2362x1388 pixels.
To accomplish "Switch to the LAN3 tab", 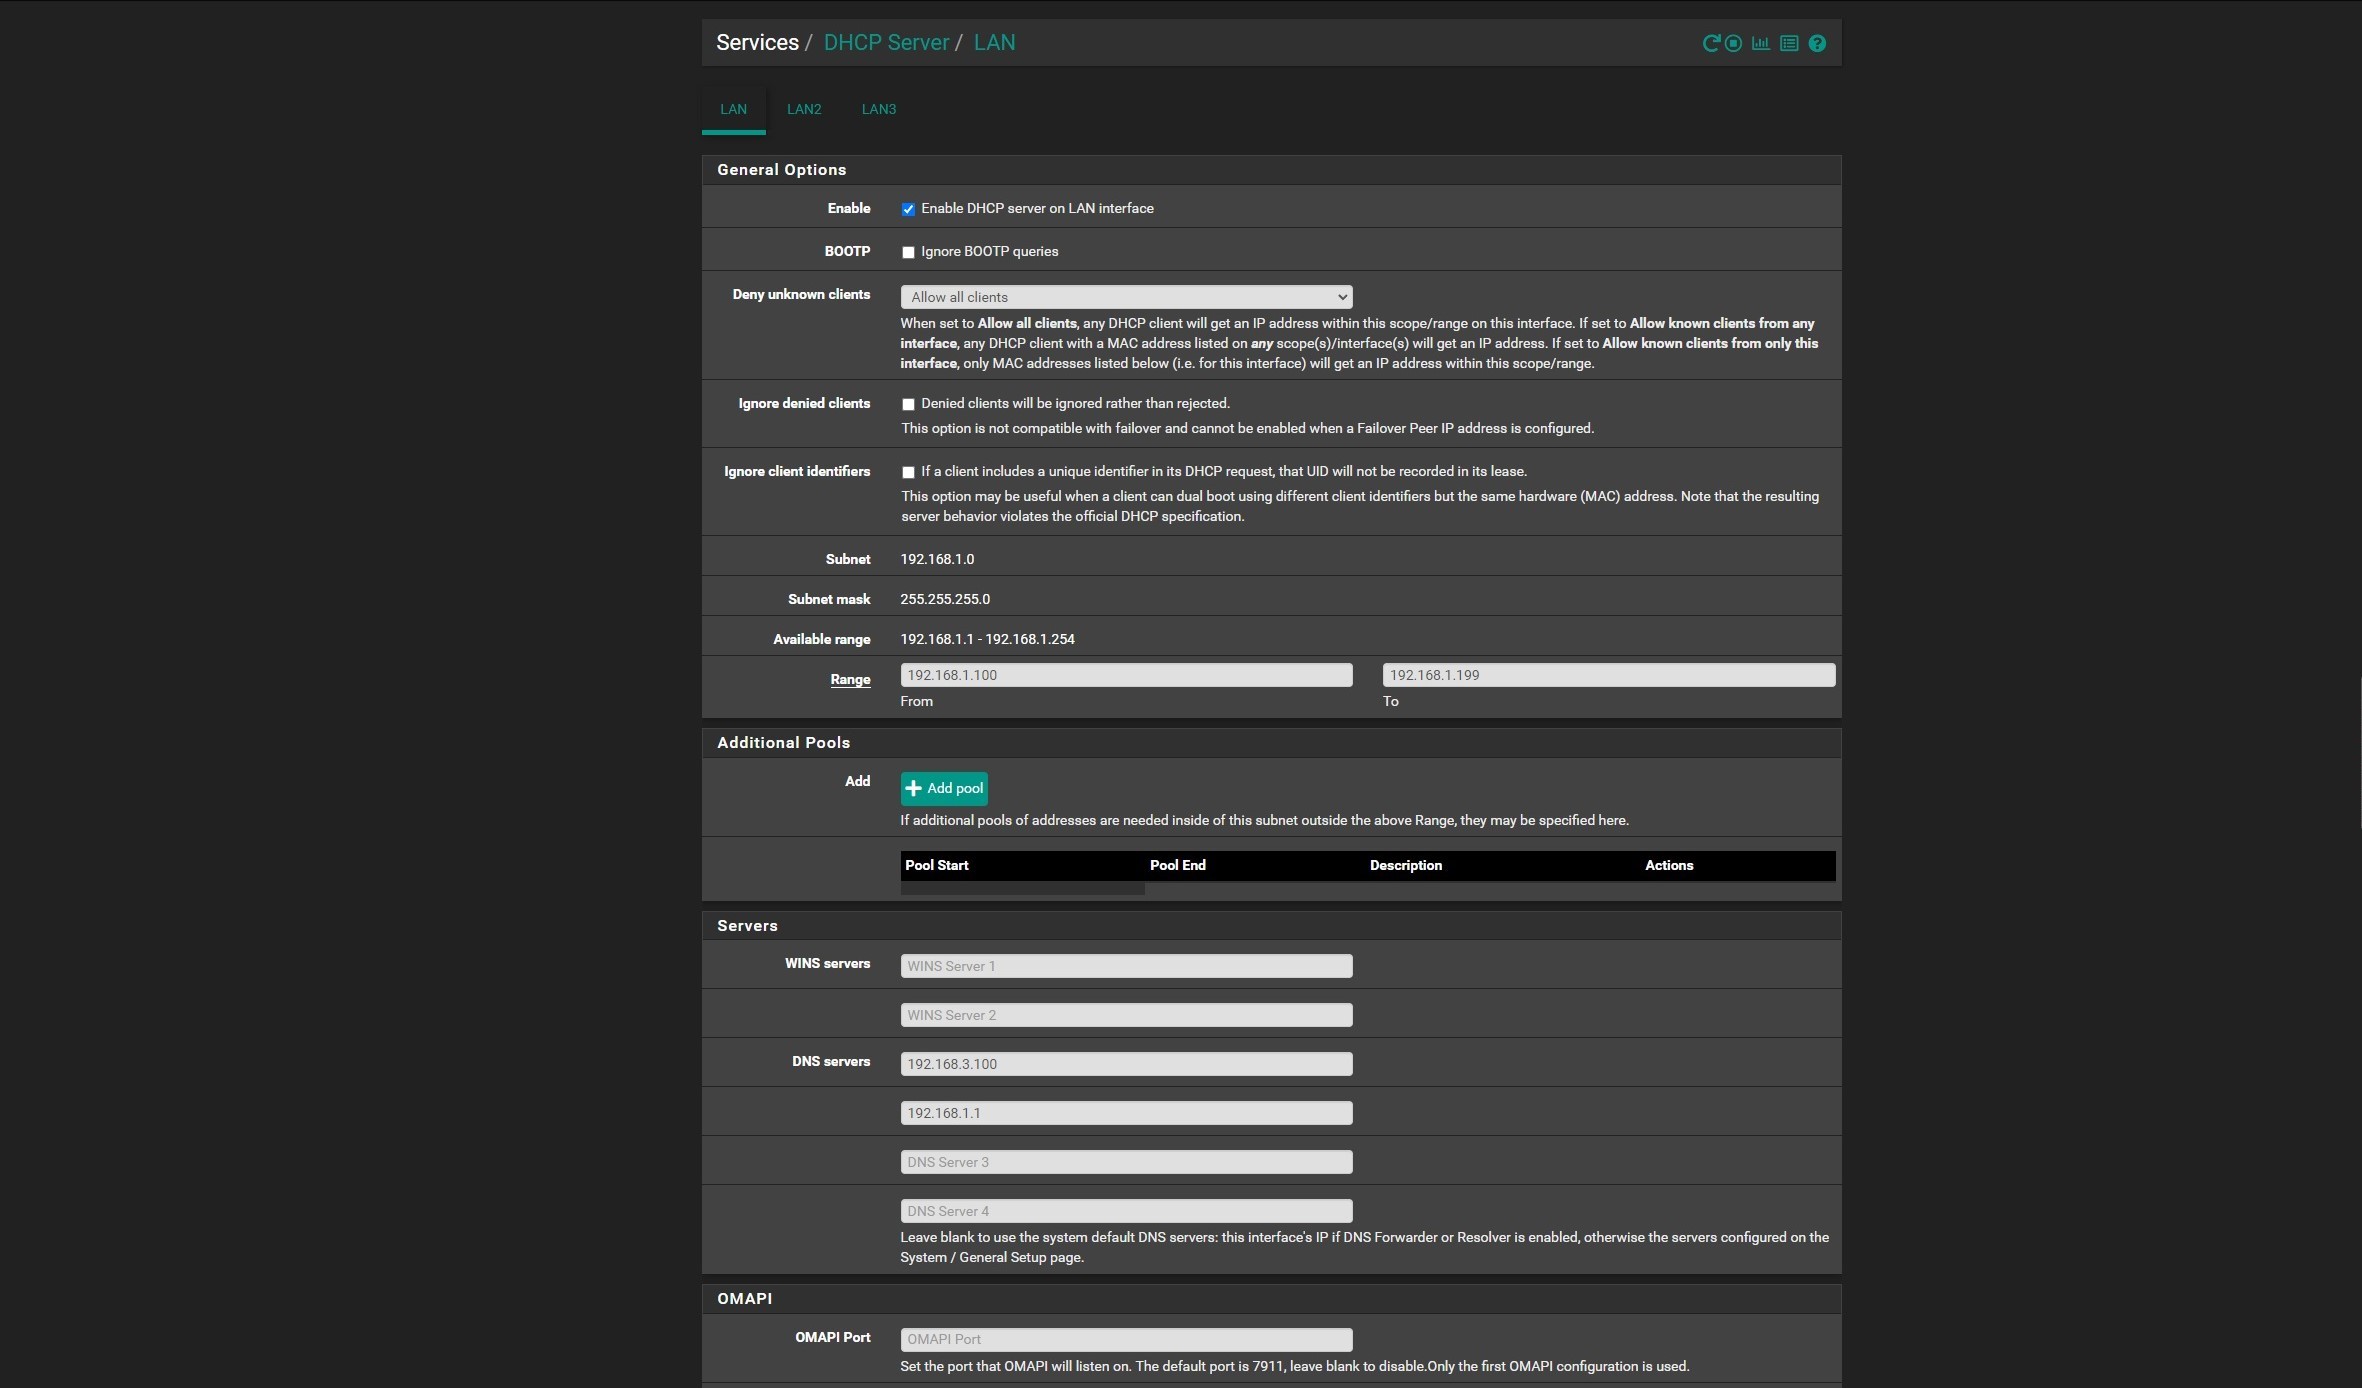I will (878, 109).
